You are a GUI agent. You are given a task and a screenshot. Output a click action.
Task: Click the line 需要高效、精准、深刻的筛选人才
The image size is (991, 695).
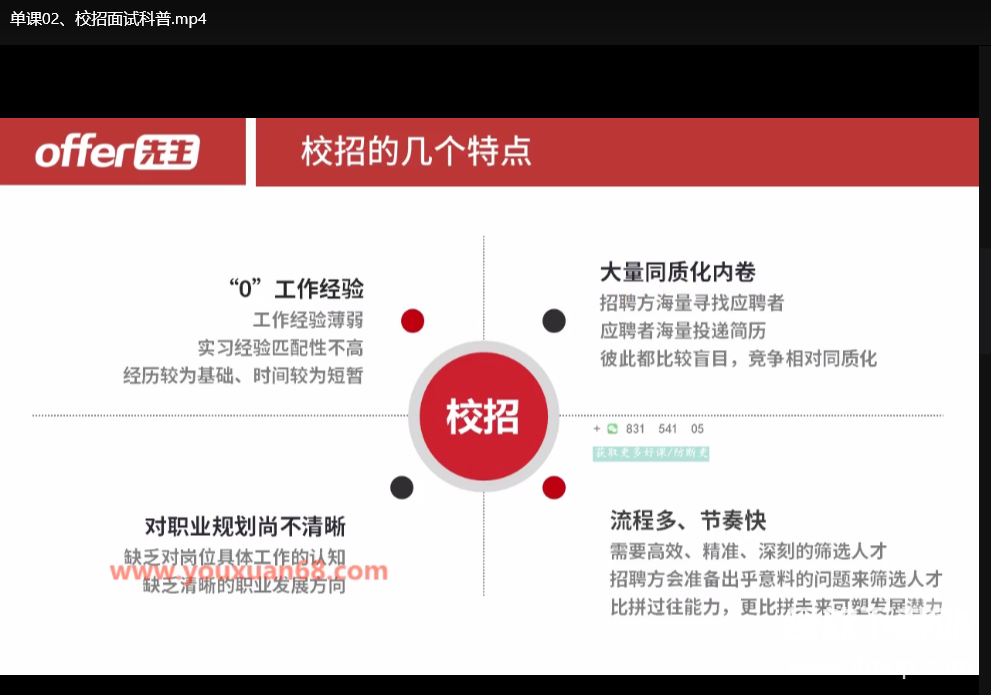[x=748, y=551]
